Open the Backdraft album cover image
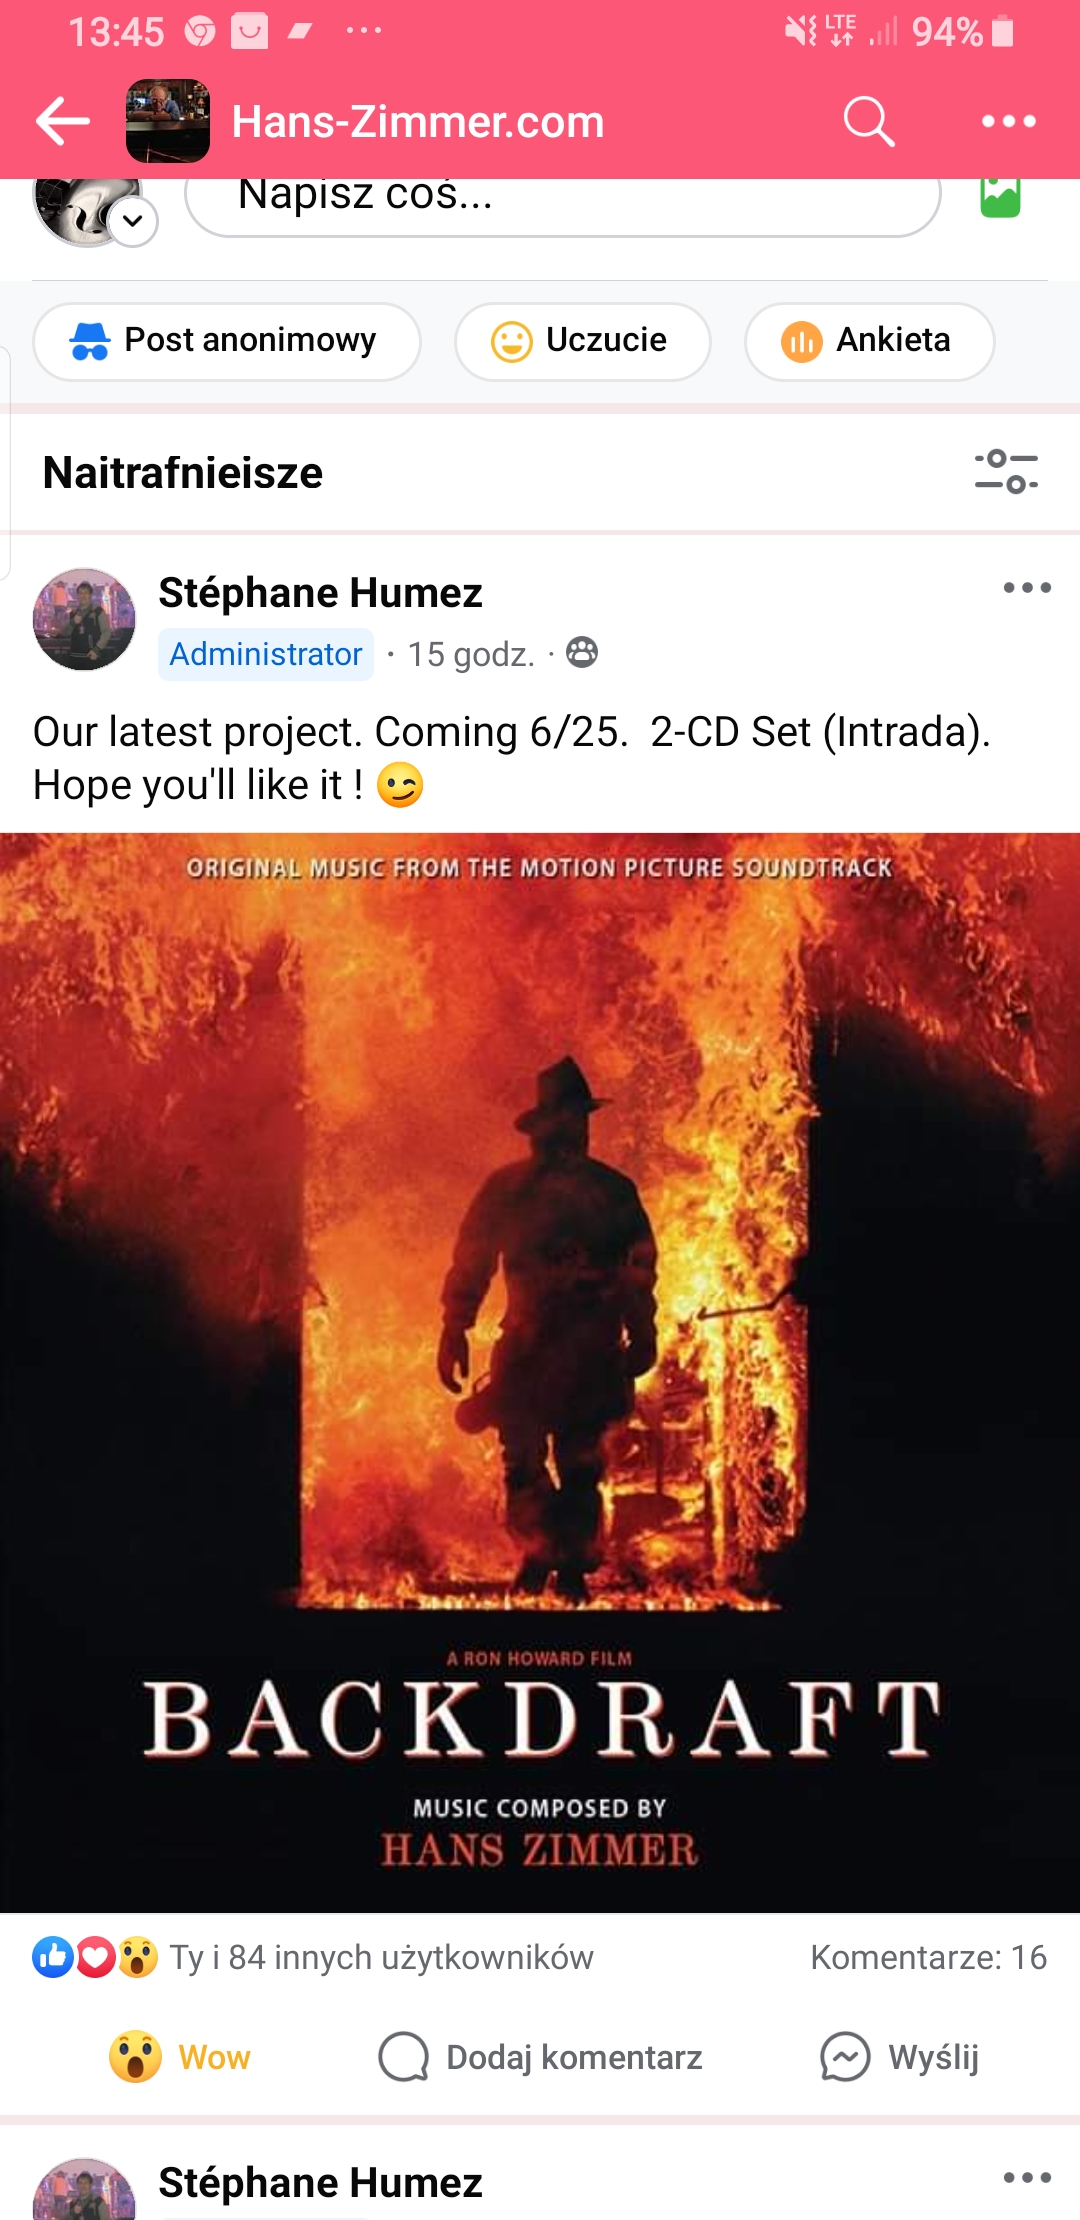 [x=540, y=1373]
